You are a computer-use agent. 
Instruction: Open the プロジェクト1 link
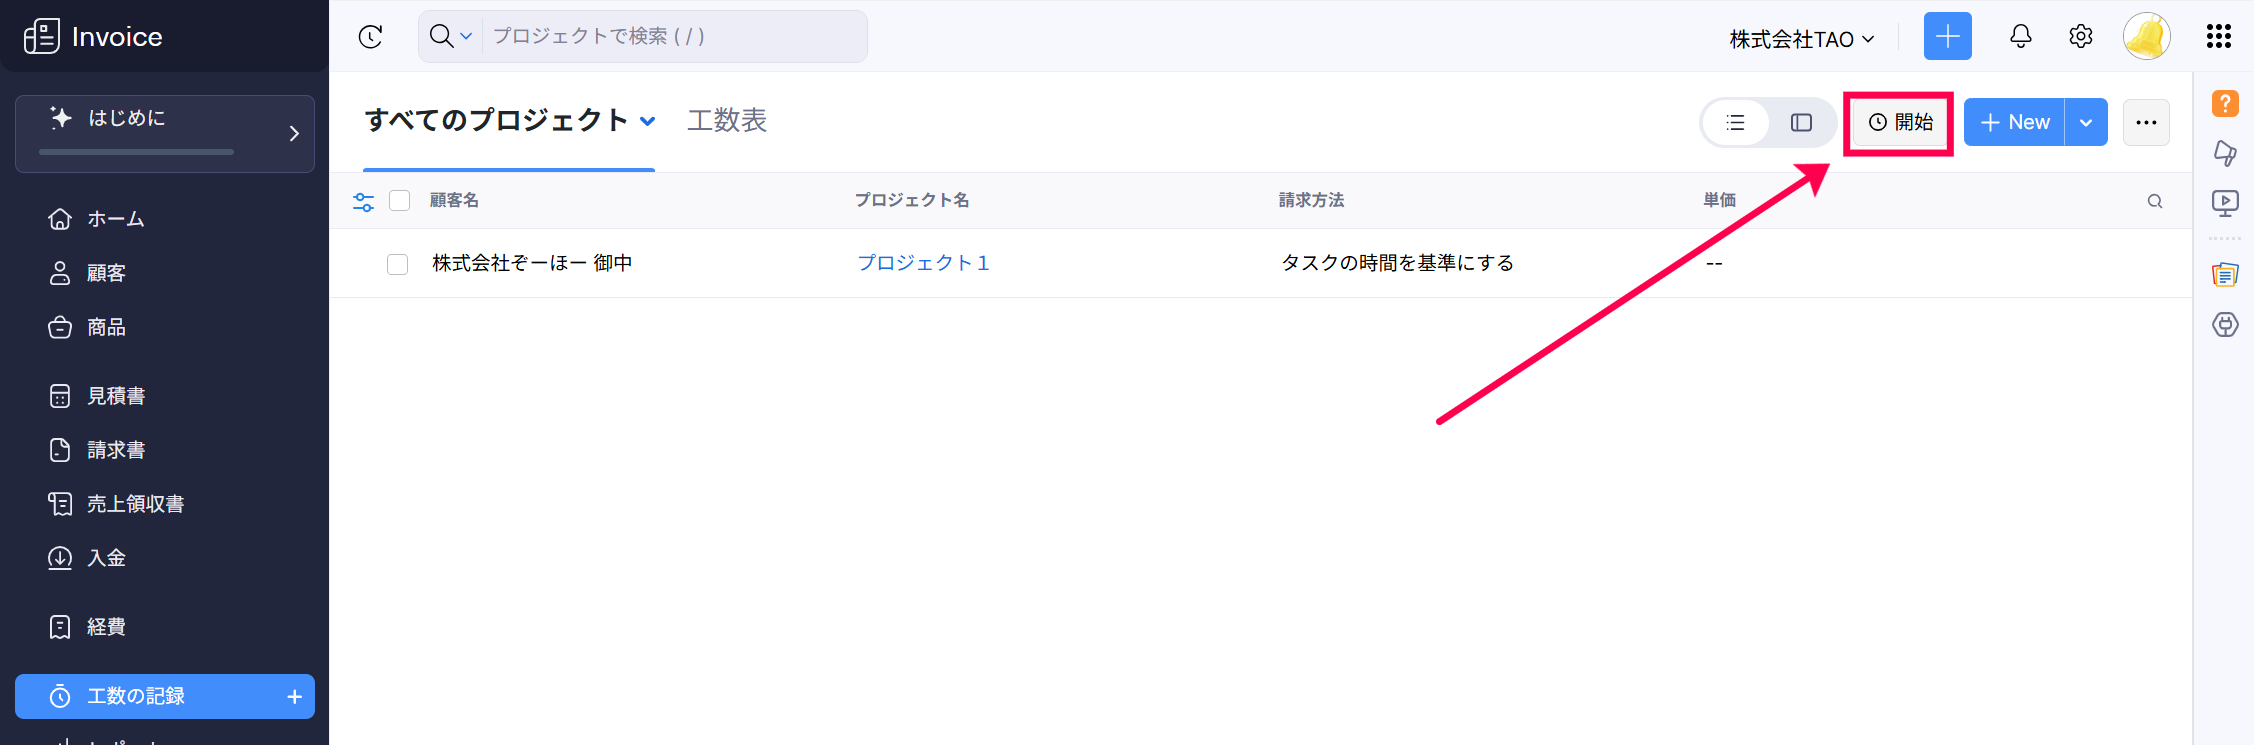[x=923, y=263]
